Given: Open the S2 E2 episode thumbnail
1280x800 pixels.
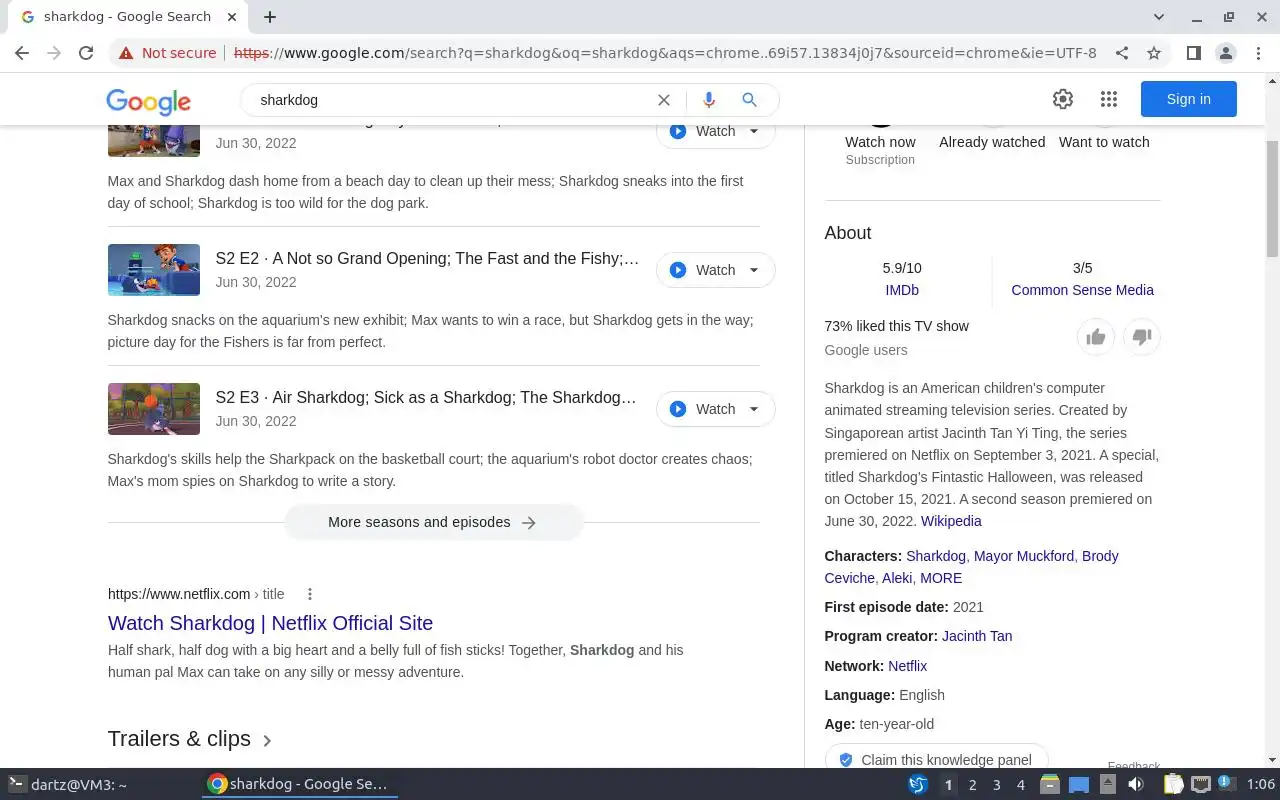Looking at the screenshot, I should coord(154,270).
